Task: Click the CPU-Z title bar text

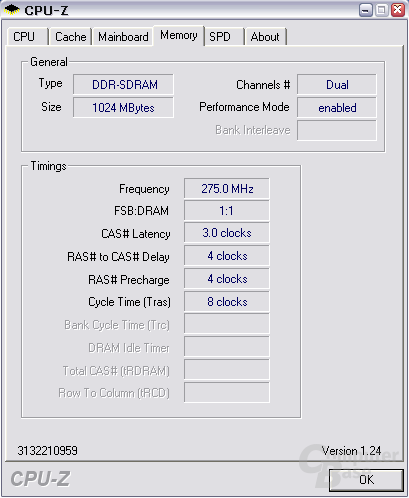Action: pyautogui.click(x=46, y=10)
